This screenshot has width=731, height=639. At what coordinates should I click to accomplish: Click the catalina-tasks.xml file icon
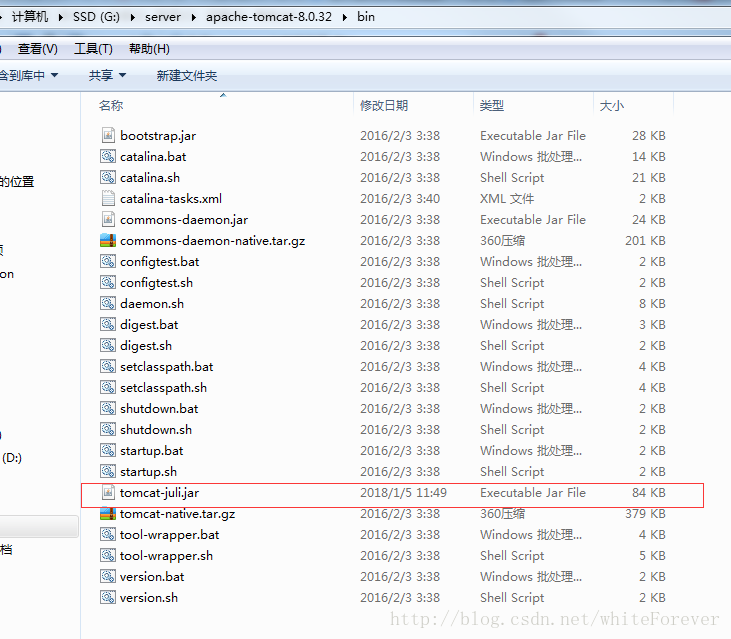108,198
